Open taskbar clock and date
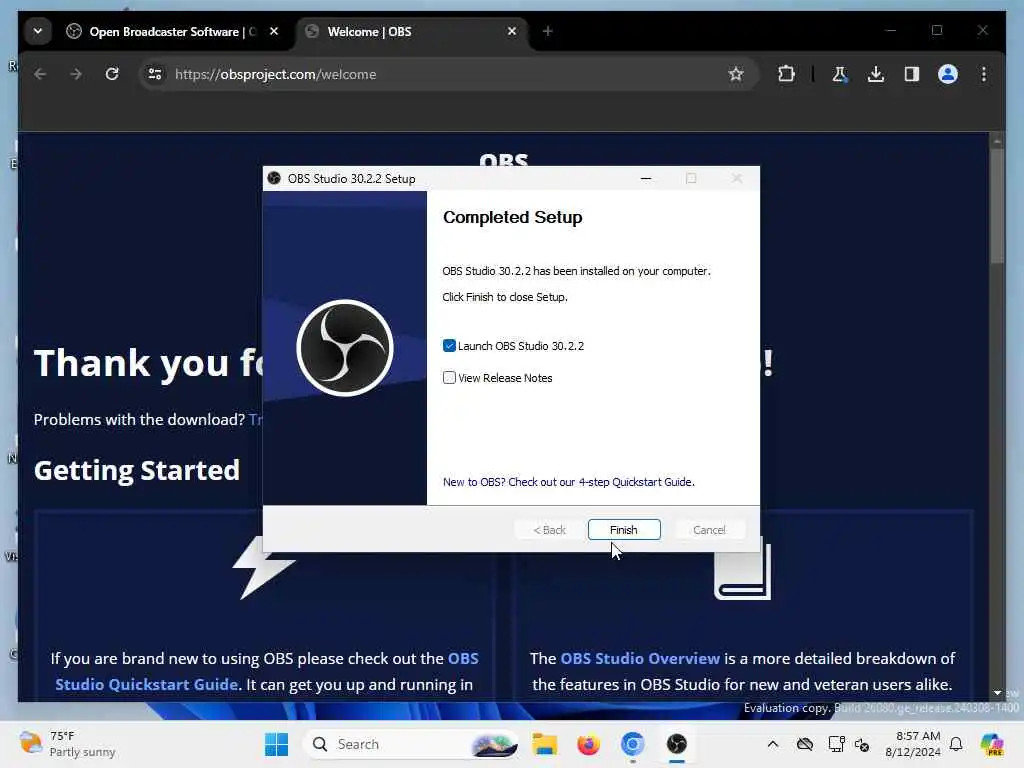 coord(913,744)
